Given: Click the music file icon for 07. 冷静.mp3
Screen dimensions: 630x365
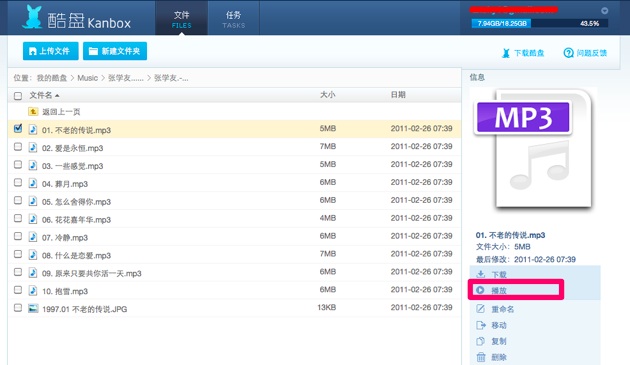Looking at the screenshot, I should pyautogui.click(x=33, y=237).
